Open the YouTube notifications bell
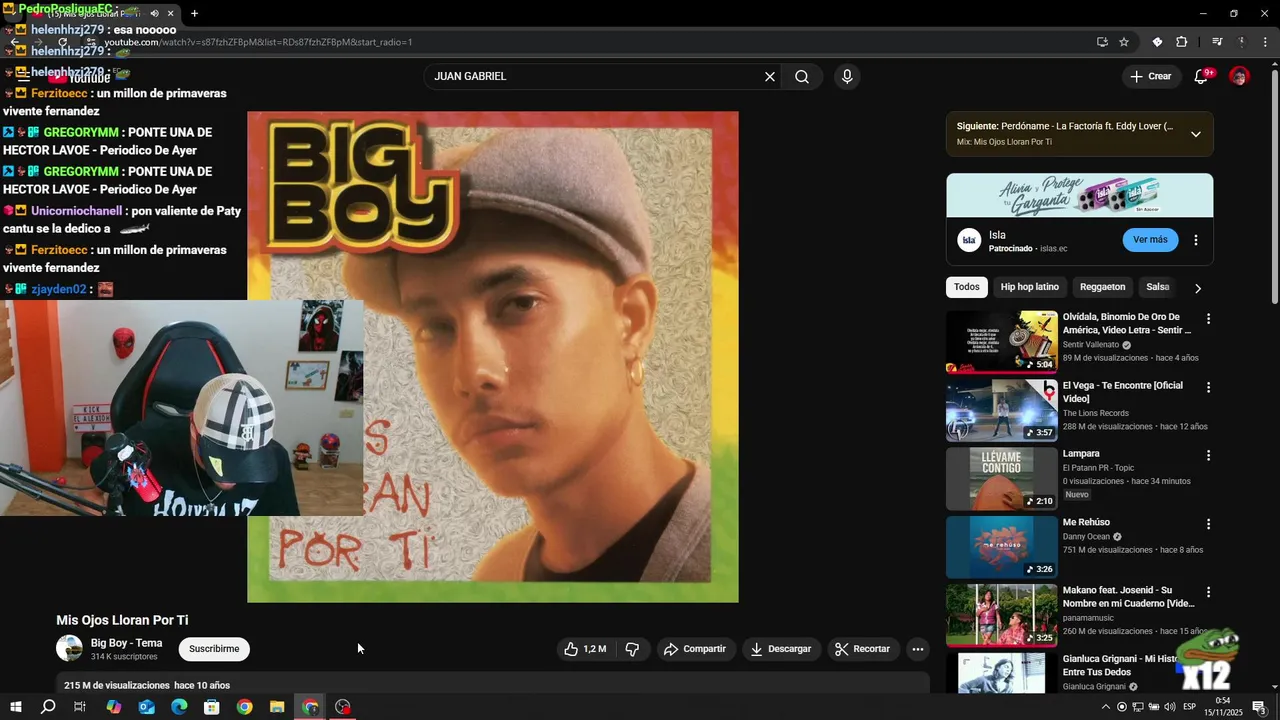This screenshot has height=720, width=1280. (x=1201, y=76)
